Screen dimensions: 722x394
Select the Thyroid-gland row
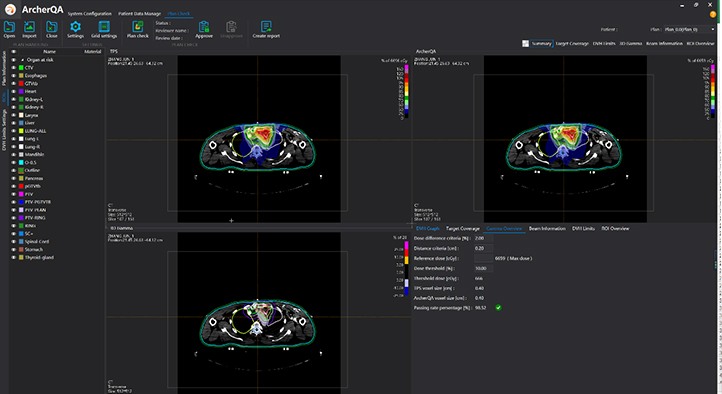point(56,257)
